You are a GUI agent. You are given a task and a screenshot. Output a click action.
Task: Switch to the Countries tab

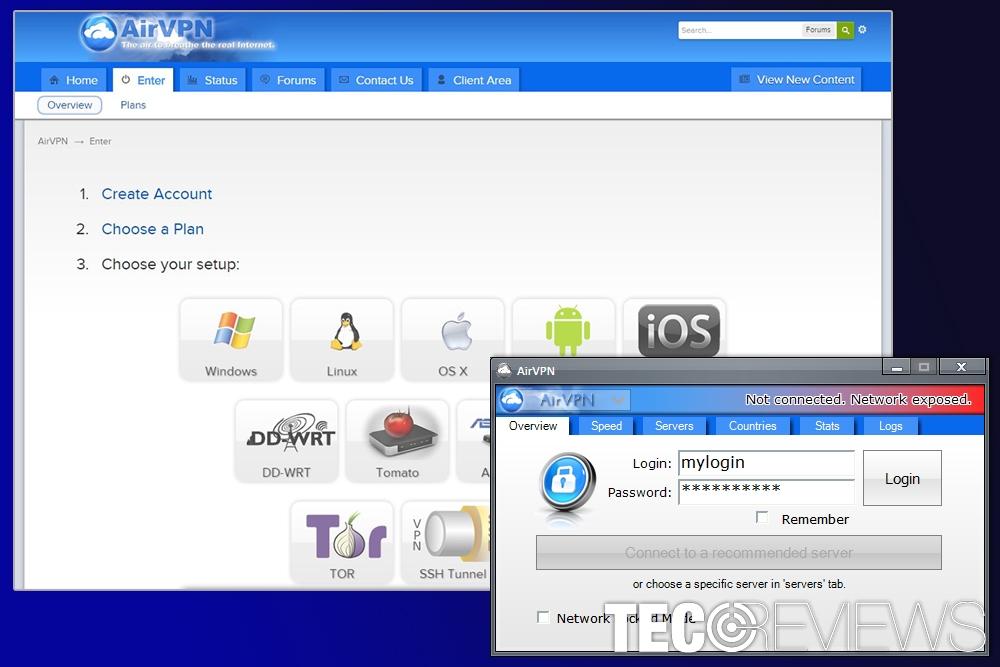(753, 426)
